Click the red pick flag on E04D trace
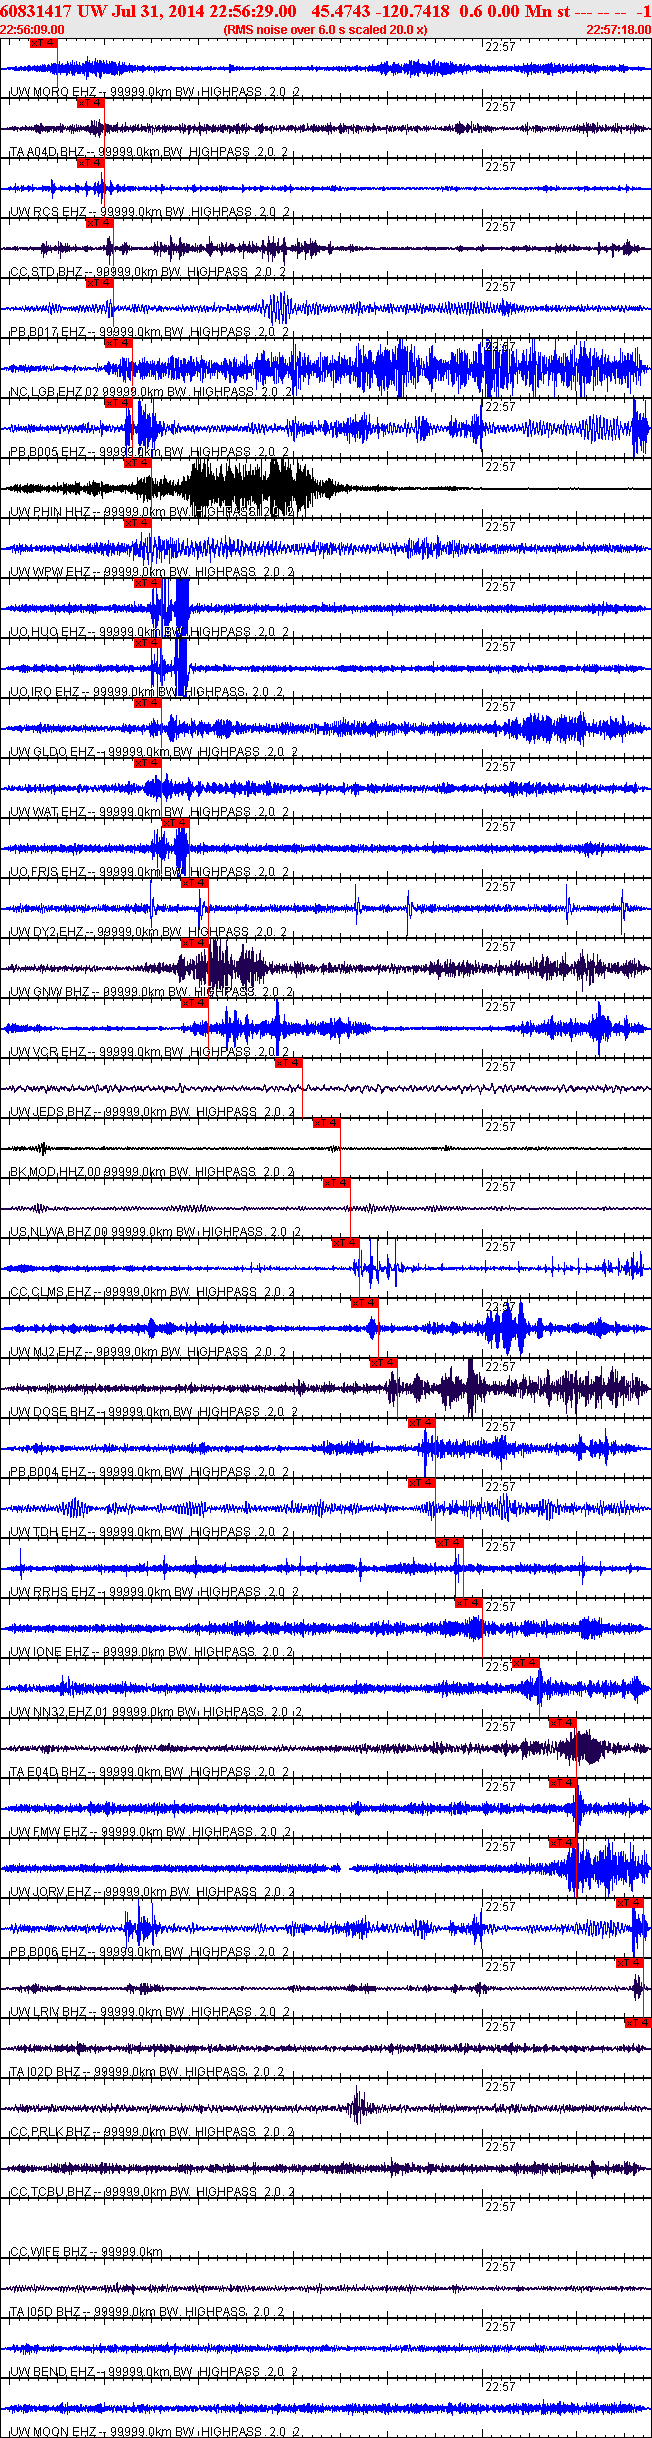The height and width of the screenshot is (2438, 652). tap(562, 1723)
